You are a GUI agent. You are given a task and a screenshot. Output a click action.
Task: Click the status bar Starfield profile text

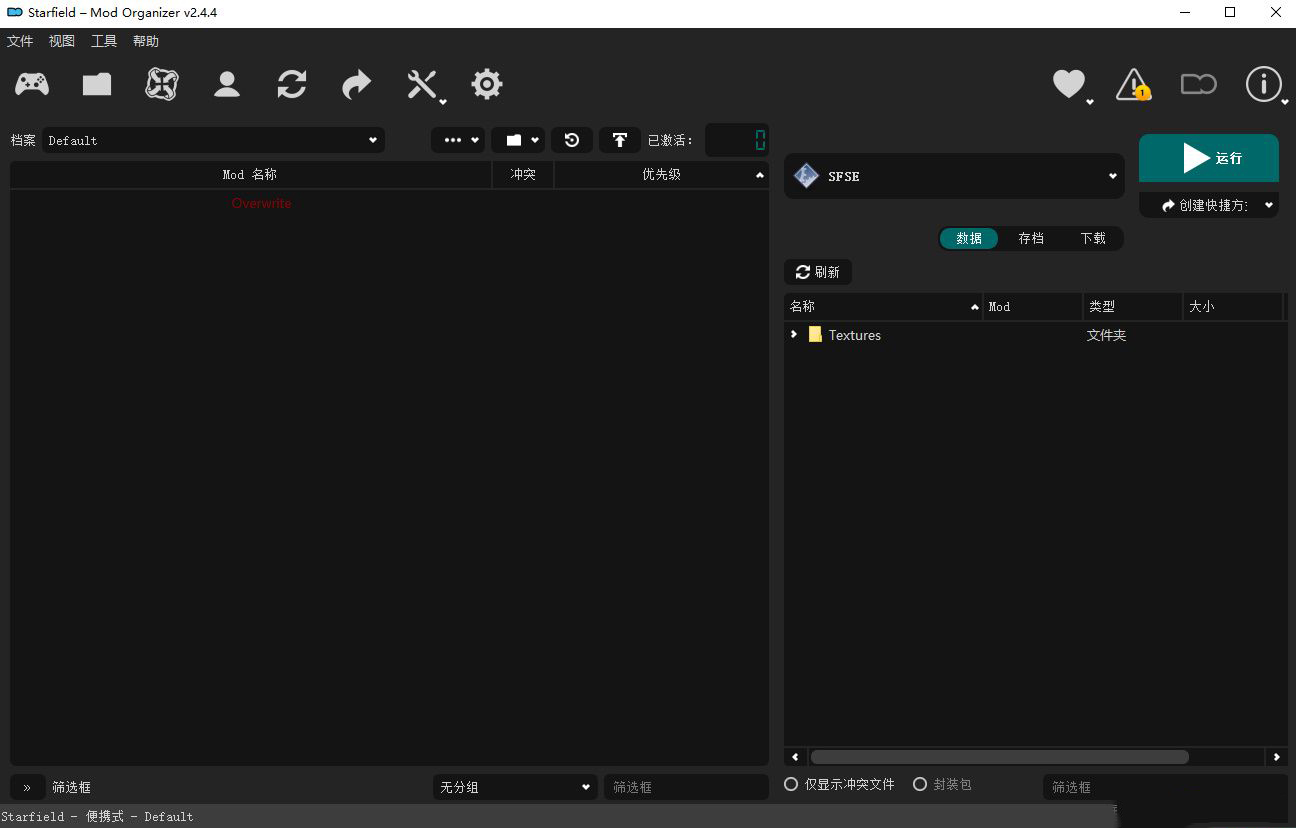click(97, 816)
